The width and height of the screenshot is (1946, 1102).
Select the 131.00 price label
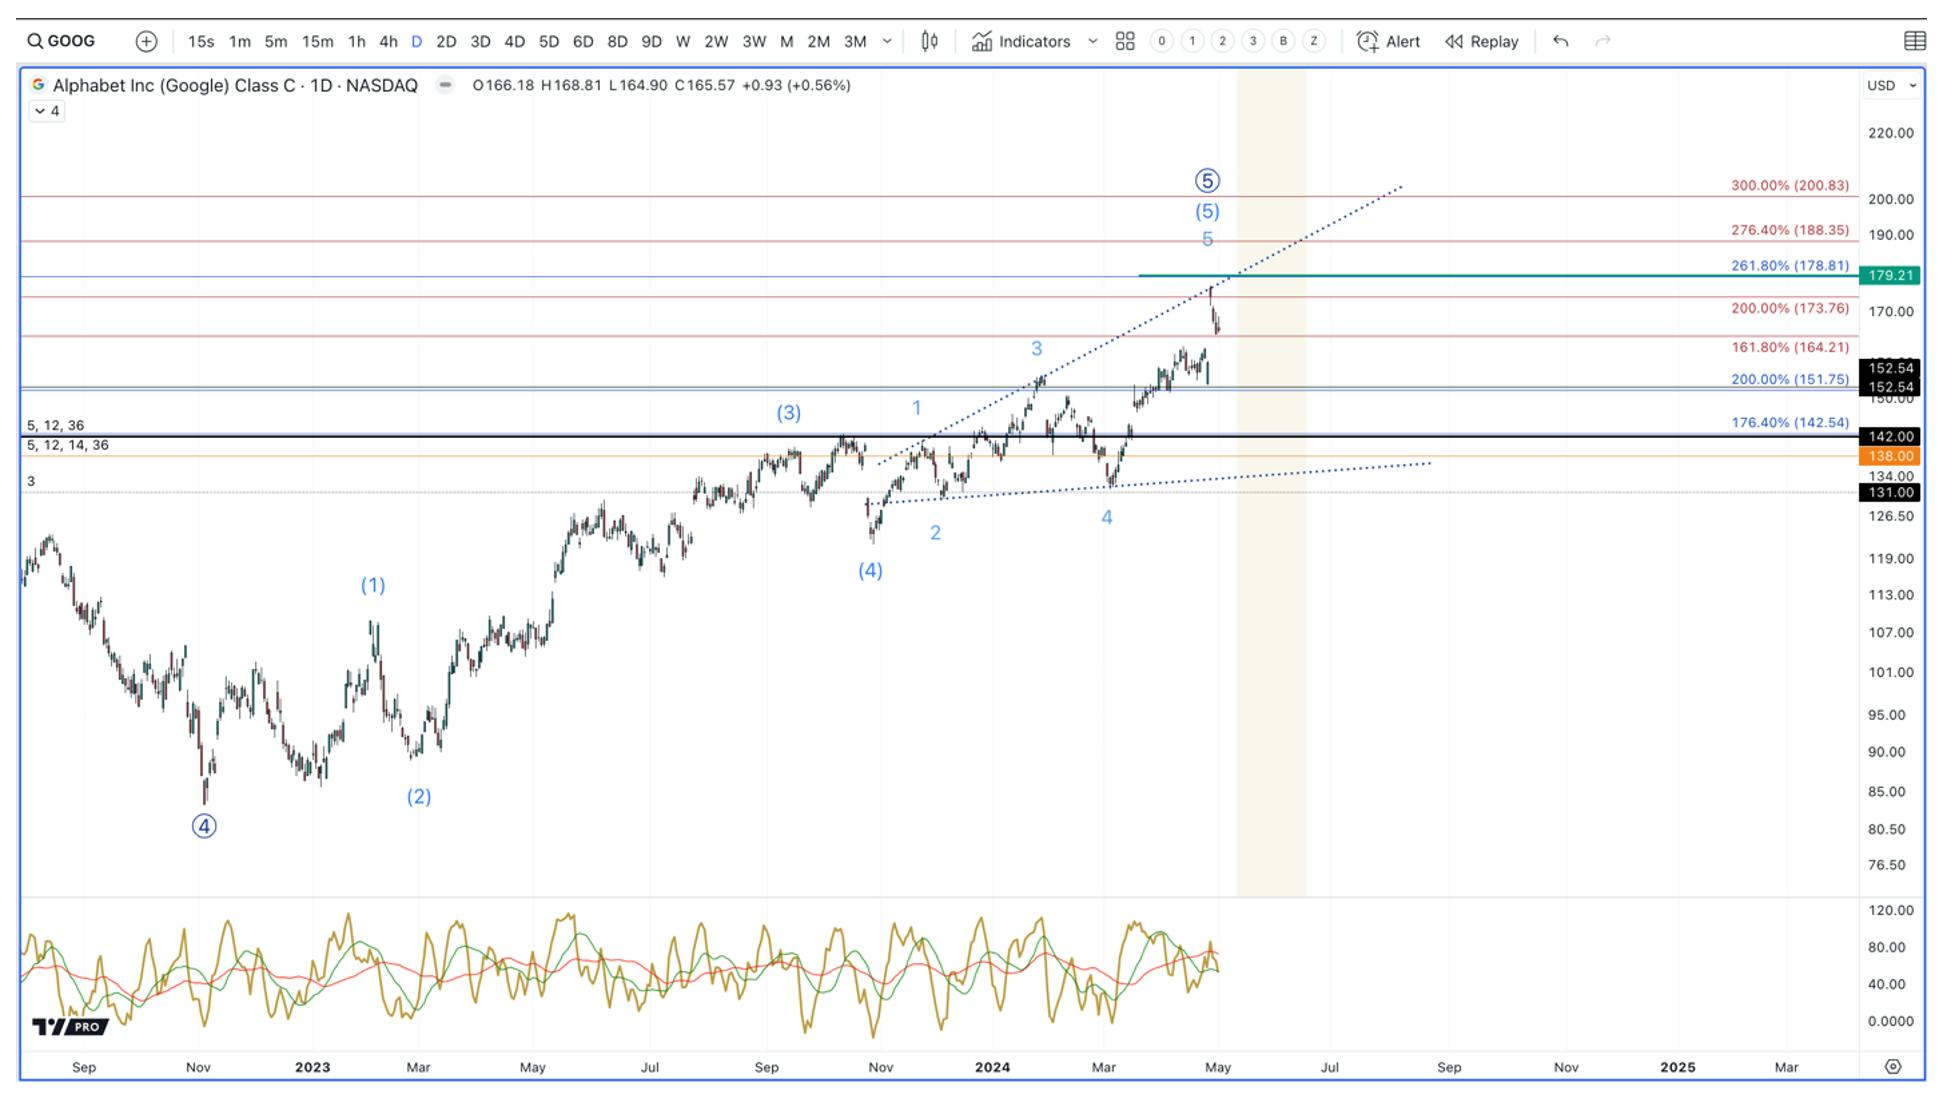[x=1890, y=492]
